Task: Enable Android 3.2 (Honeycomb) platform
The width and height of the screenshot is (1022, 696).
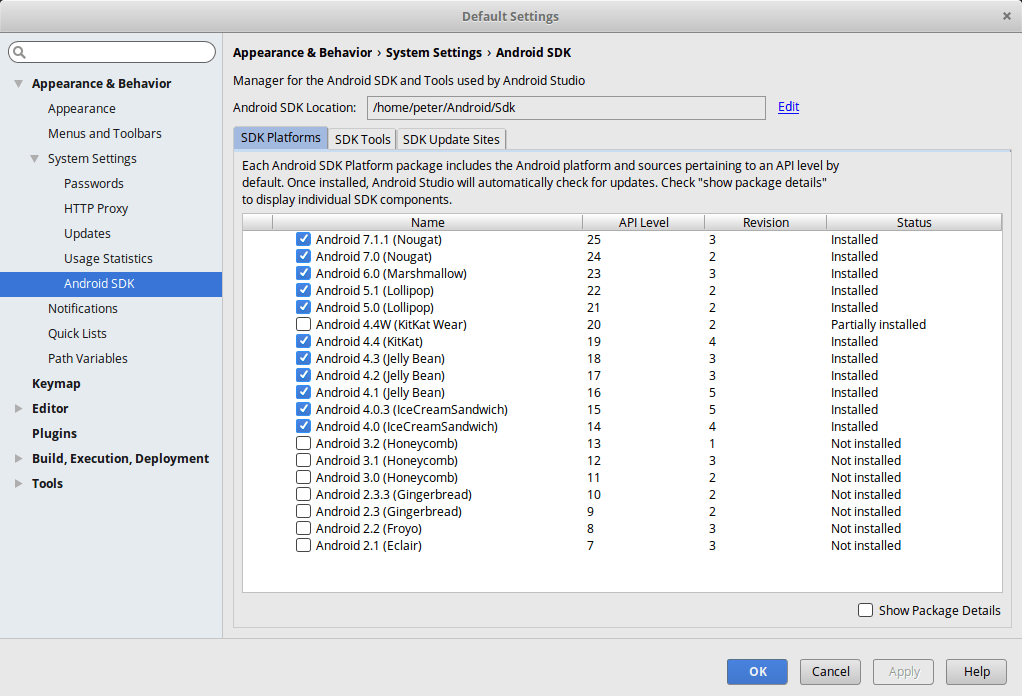Action: click(303, 443)
